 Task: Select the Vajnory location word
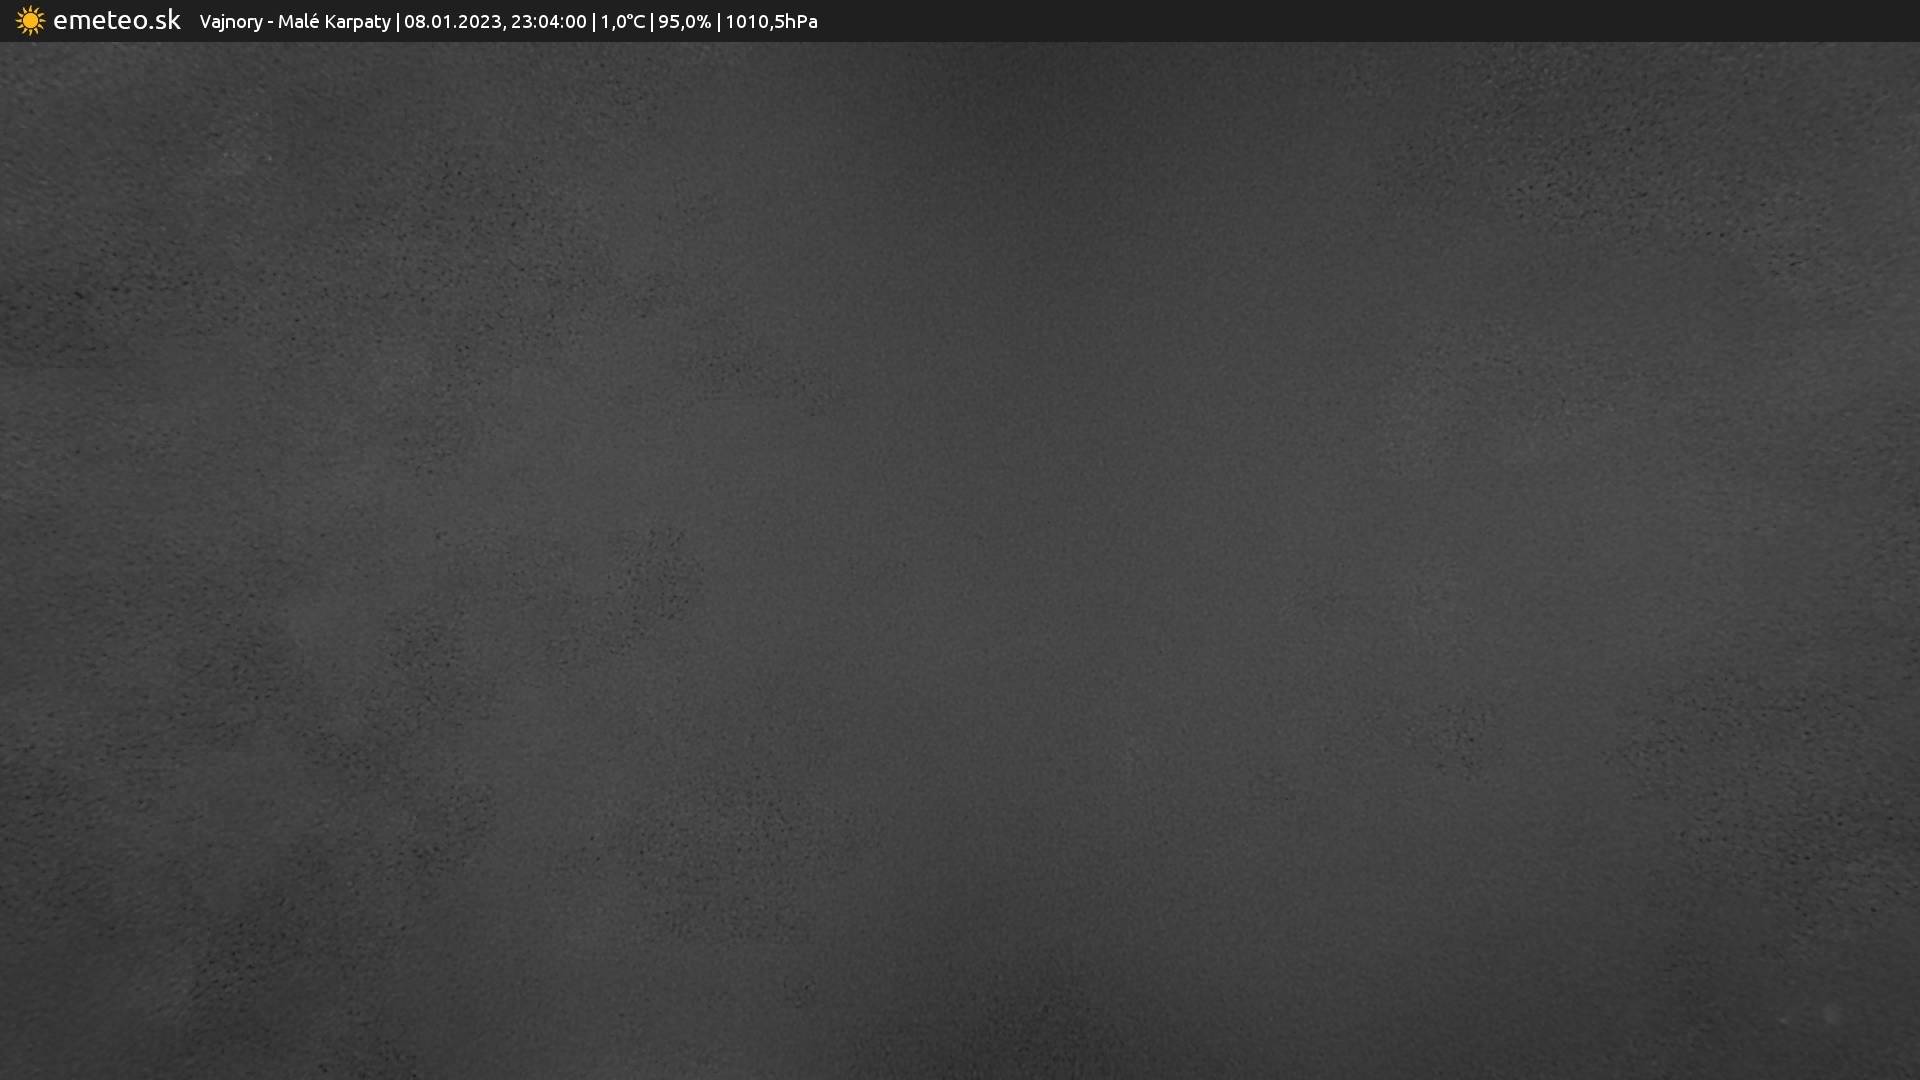[230, 22]
